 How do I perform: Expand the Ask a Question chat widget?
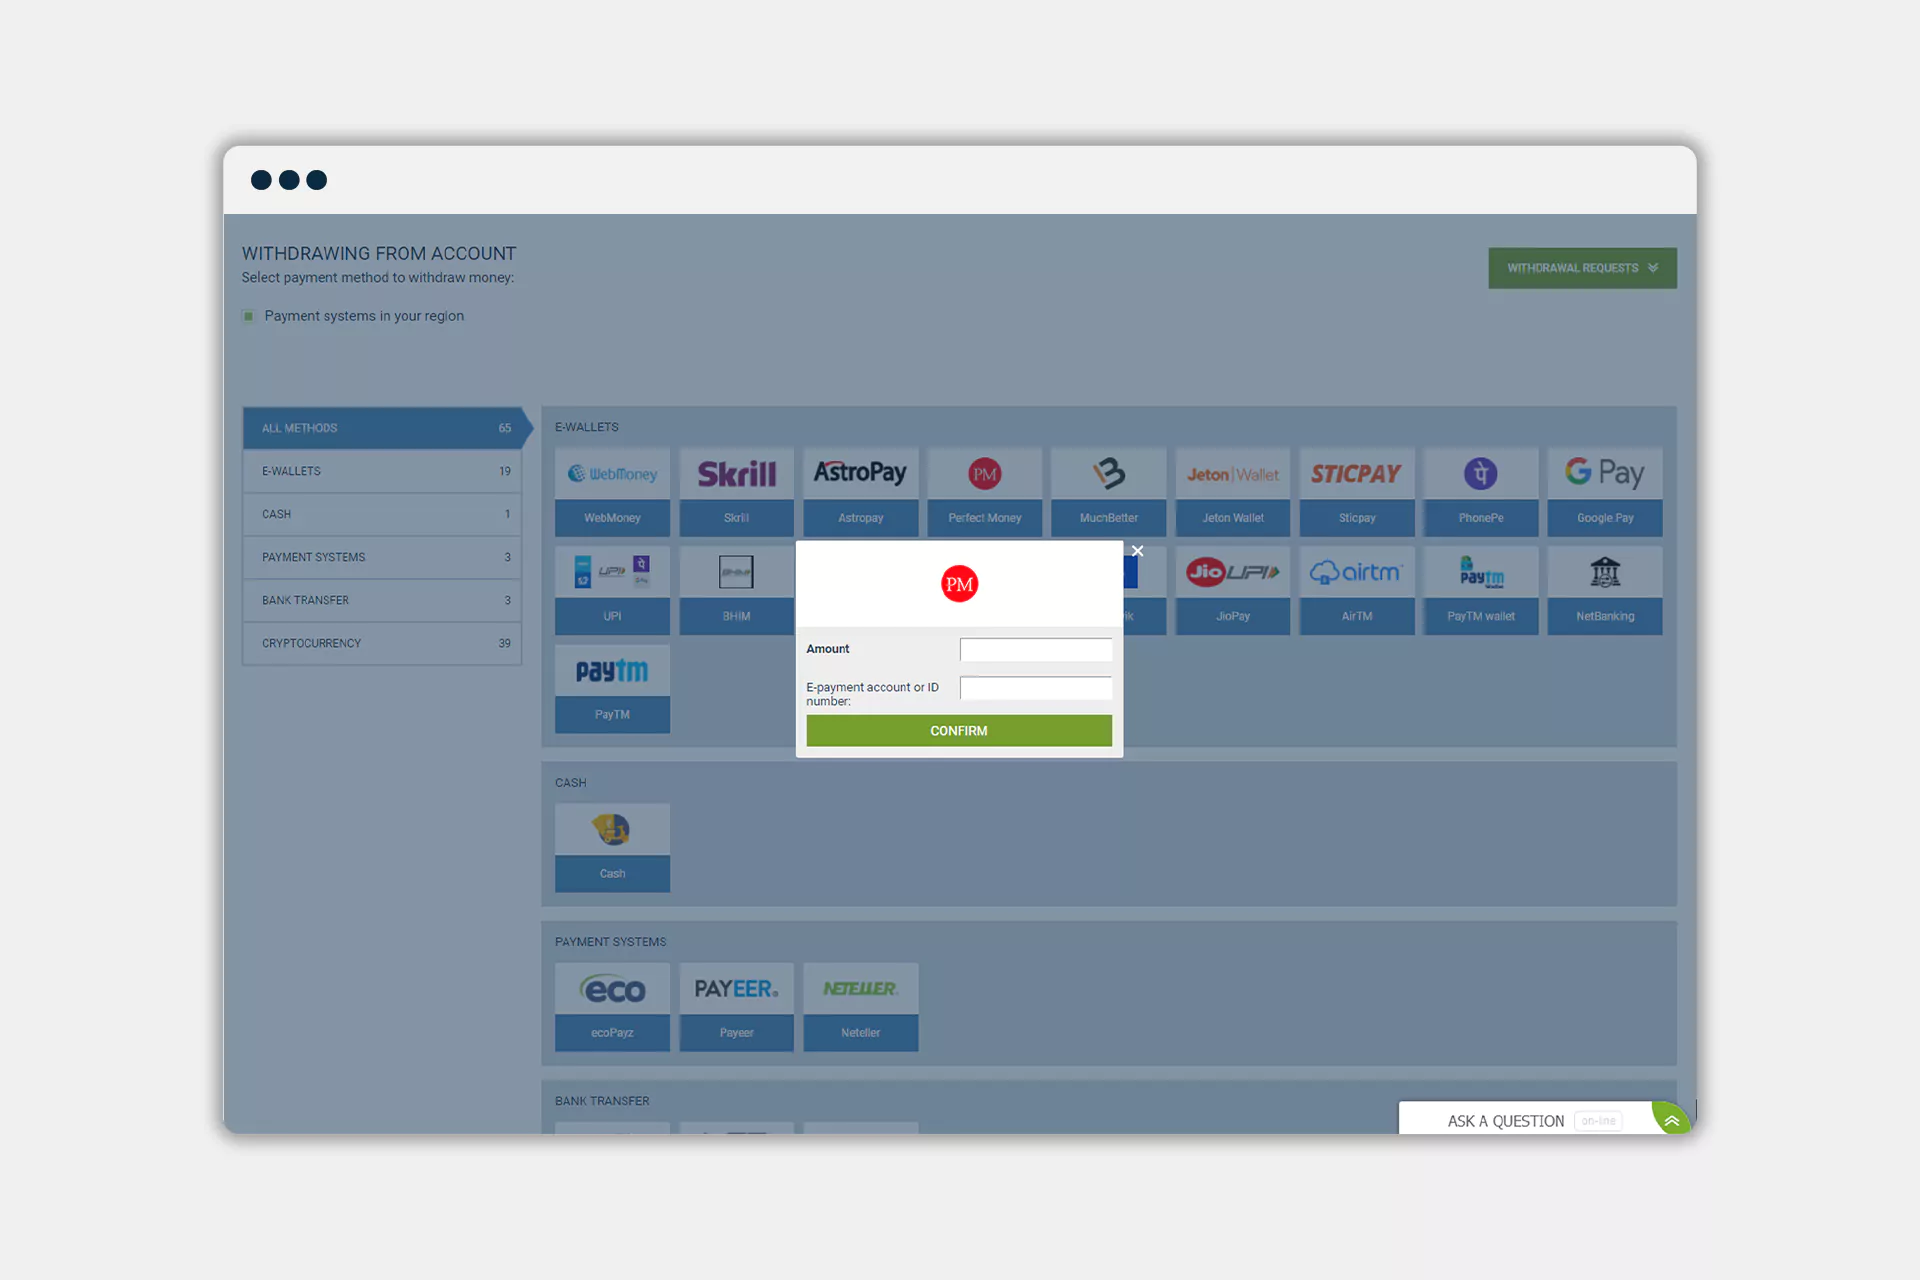1671,1120
